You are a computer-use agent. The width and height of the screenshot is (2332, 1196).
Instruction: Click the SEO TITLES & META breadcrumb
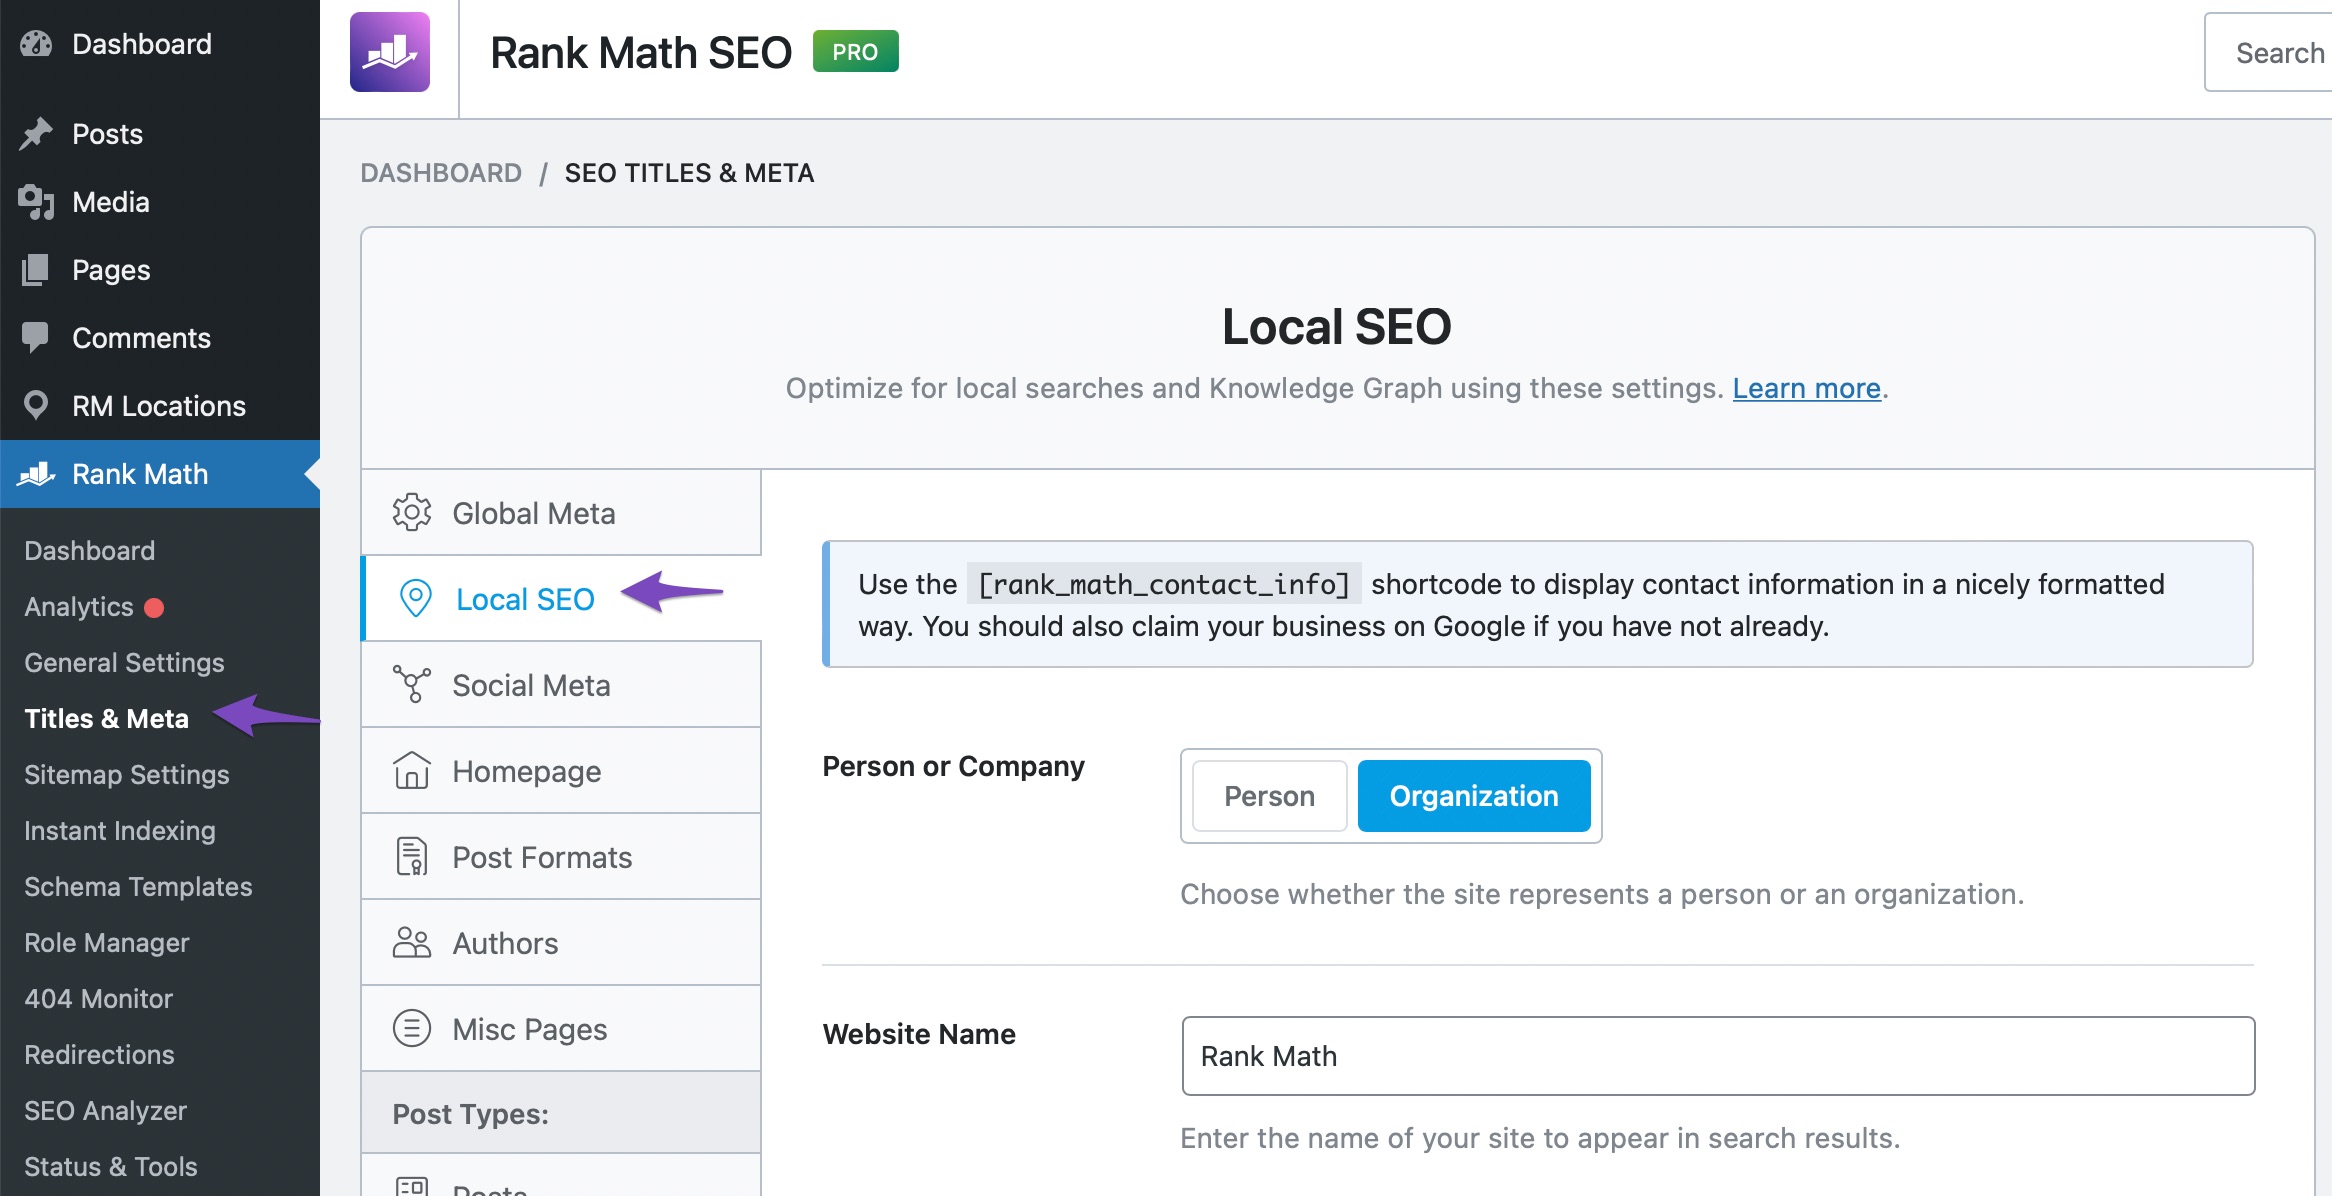click(x=689, y=173)
